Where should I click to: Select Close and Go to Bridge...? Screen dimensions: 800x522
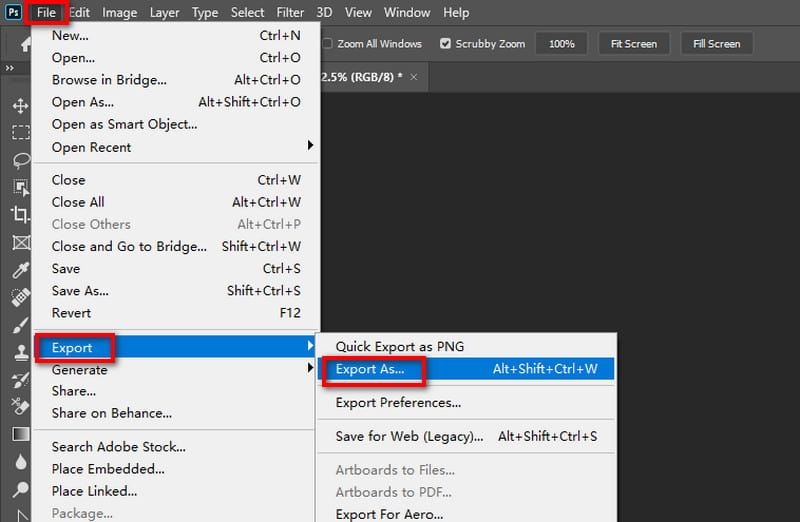click(x=176, y=246)
